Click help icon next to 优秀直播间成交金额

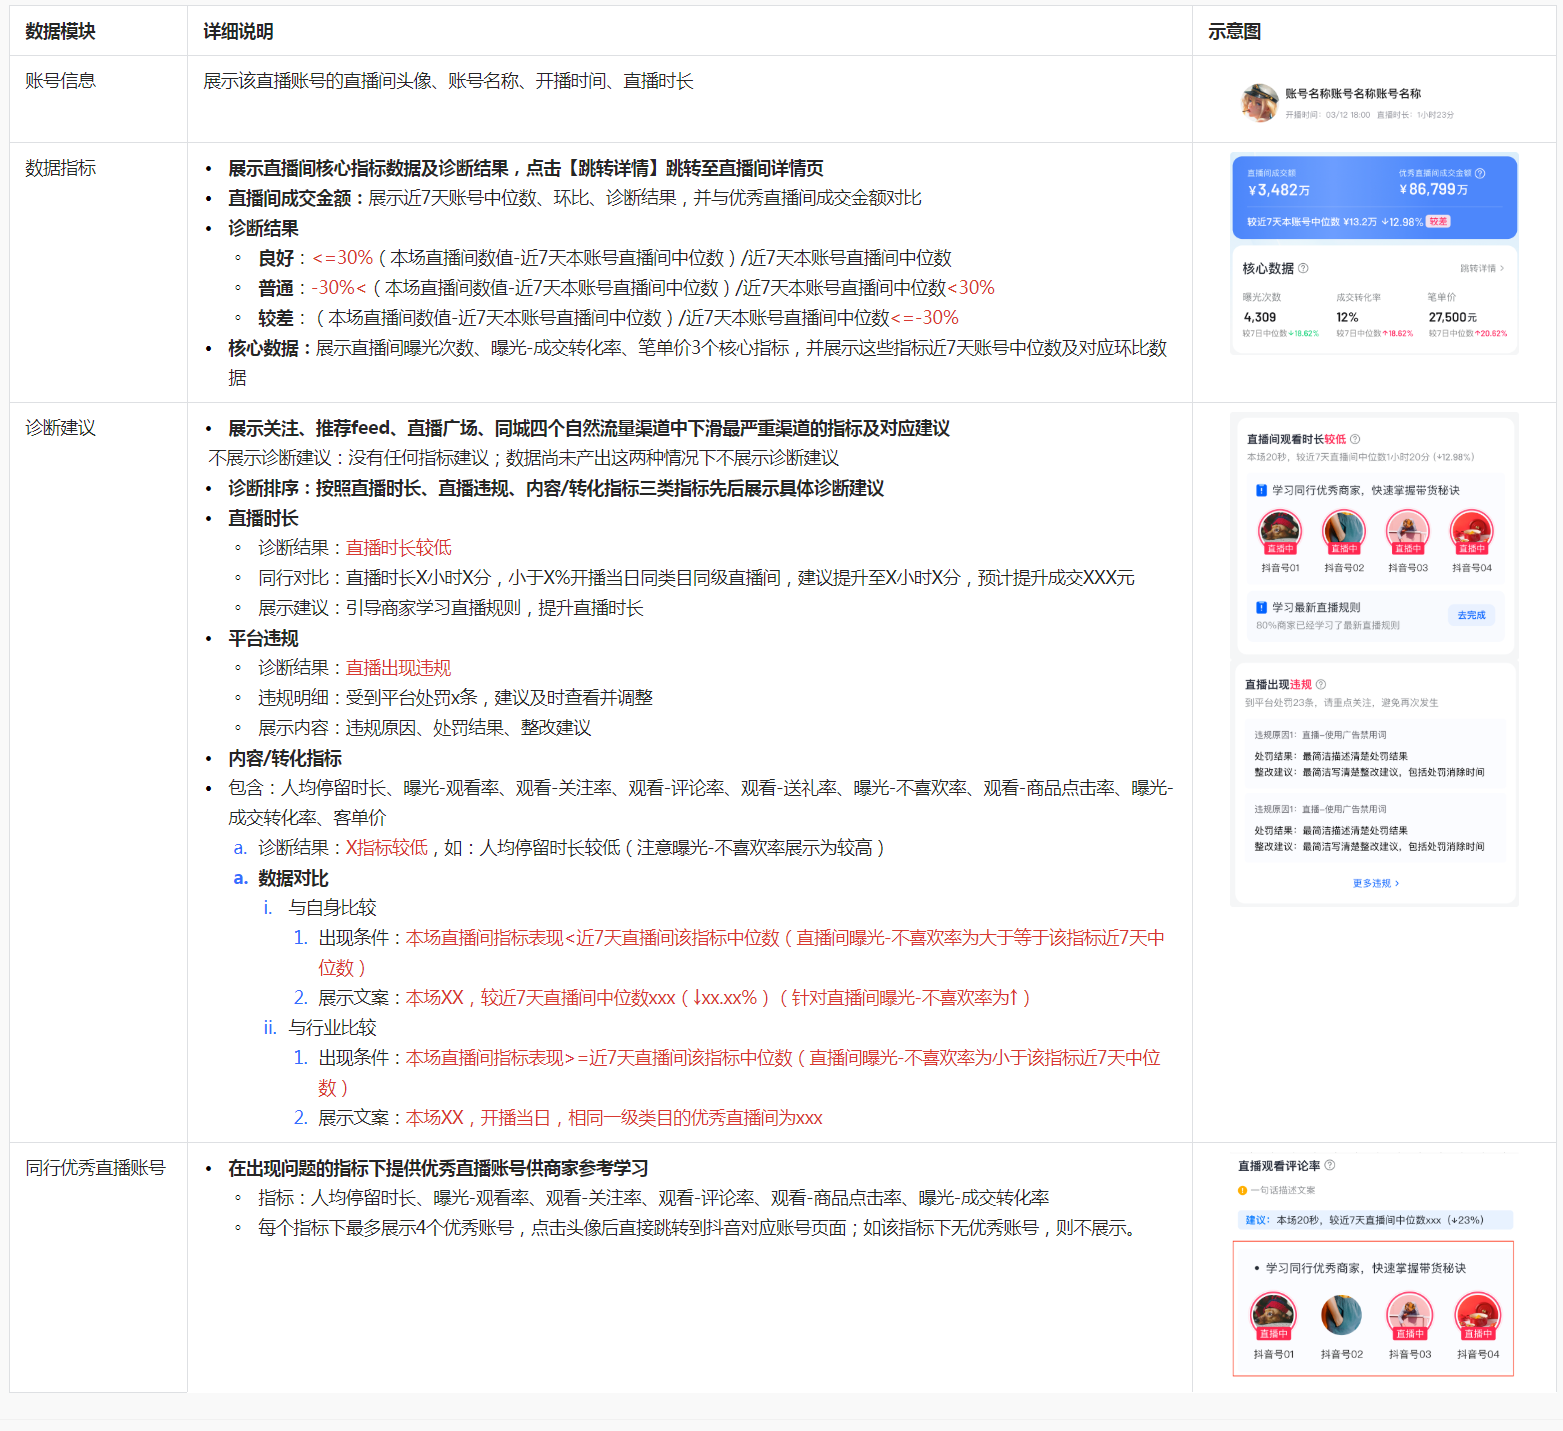1480,173
